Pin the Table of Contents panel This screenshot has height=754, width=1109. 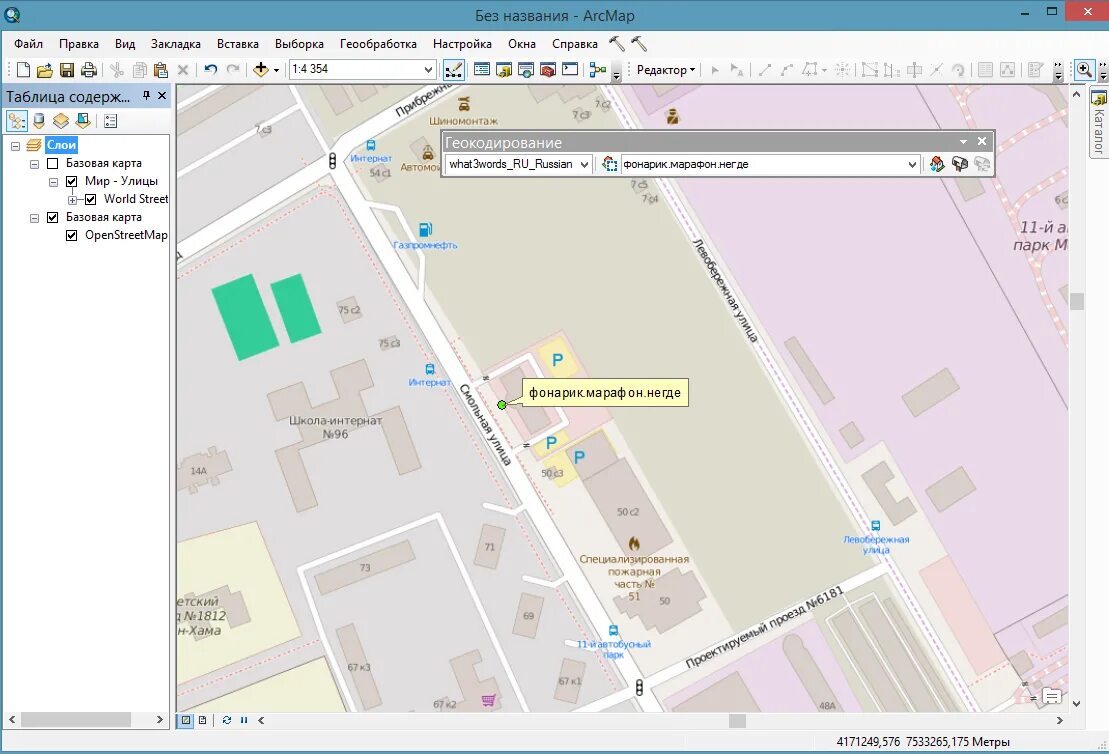tap(146, 95)
